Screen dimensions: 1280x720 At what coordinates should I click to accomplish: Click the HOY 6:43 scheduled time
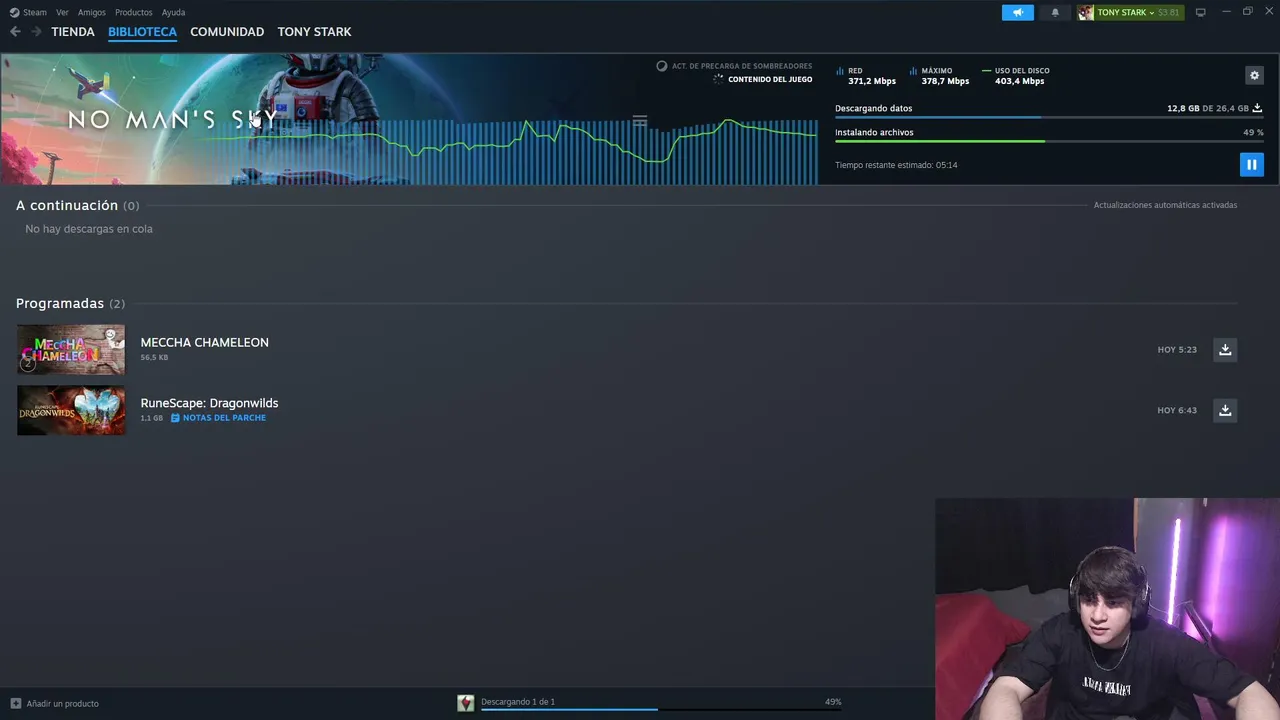[1177, 410]
